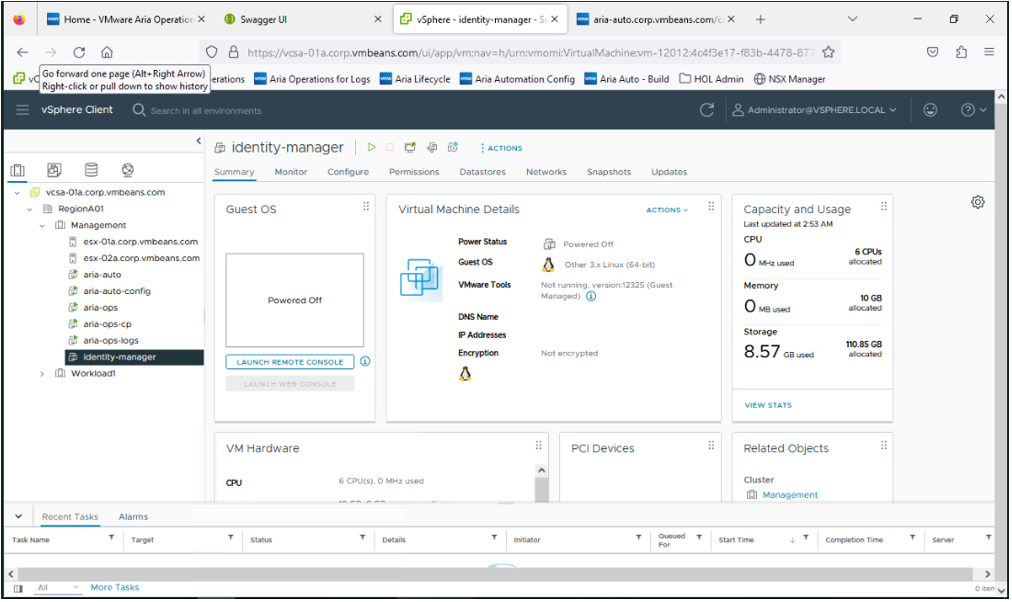Click the Shut Down Guest OS icon

click(x=390, y=147)
